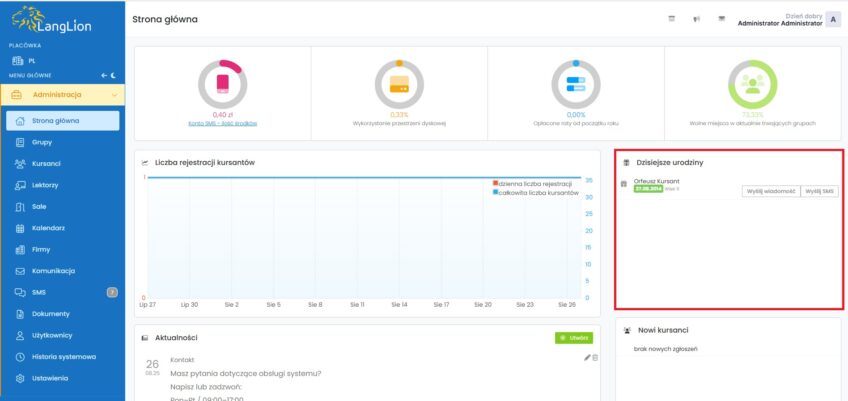Click the green birthday date badge
Screen dimensions: 848x401
[x=648, y=189]
